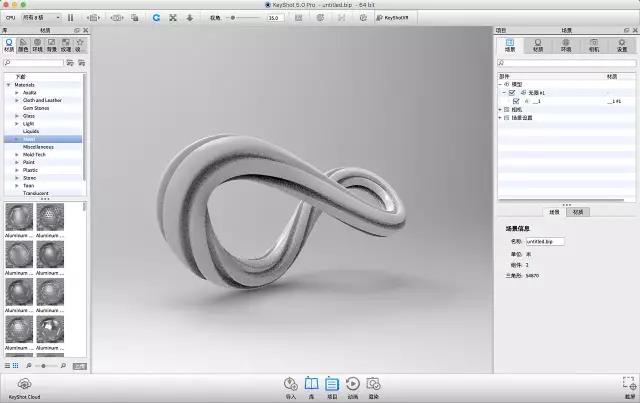
Task: Expand the Light folder
Action: click(x=17, y=124)
